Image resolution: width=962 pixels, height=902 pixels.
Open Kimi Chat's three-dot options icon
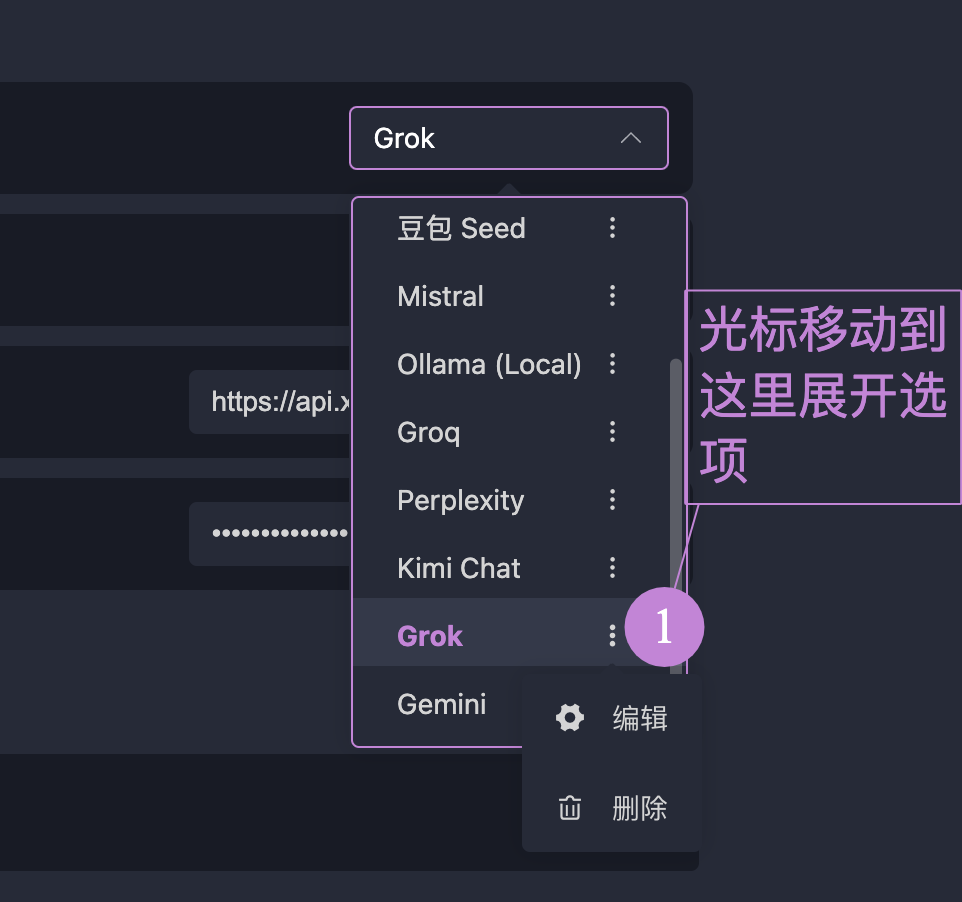[x=613, y=568]
